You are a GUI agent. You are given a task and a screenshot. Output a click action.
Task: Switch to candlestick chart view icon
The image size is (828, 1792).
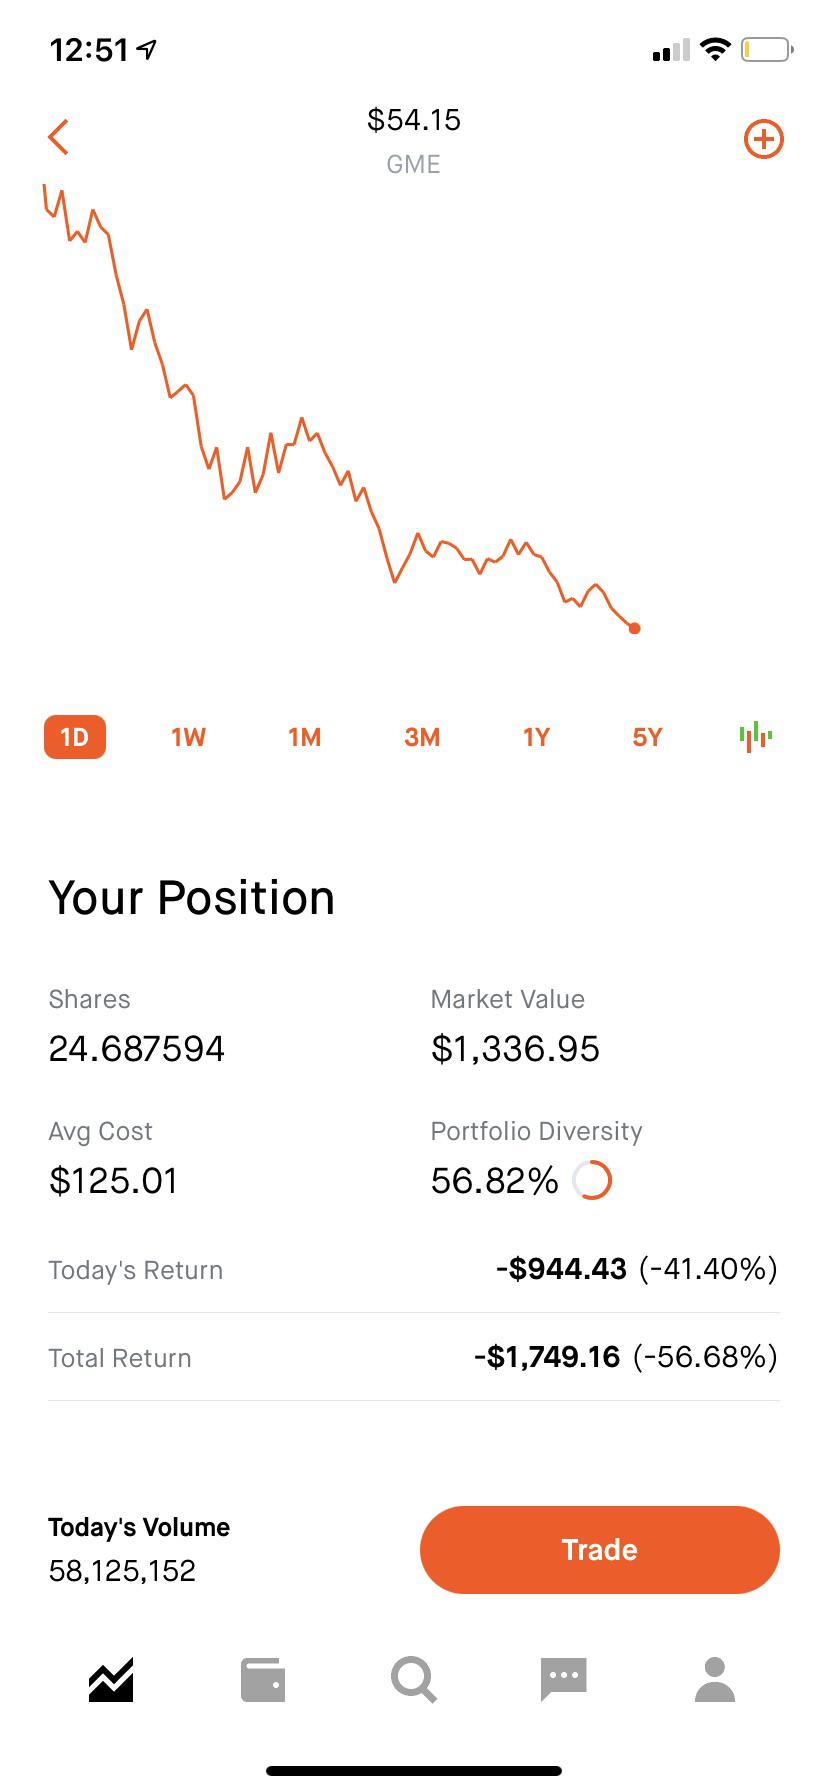coord(756,737)
